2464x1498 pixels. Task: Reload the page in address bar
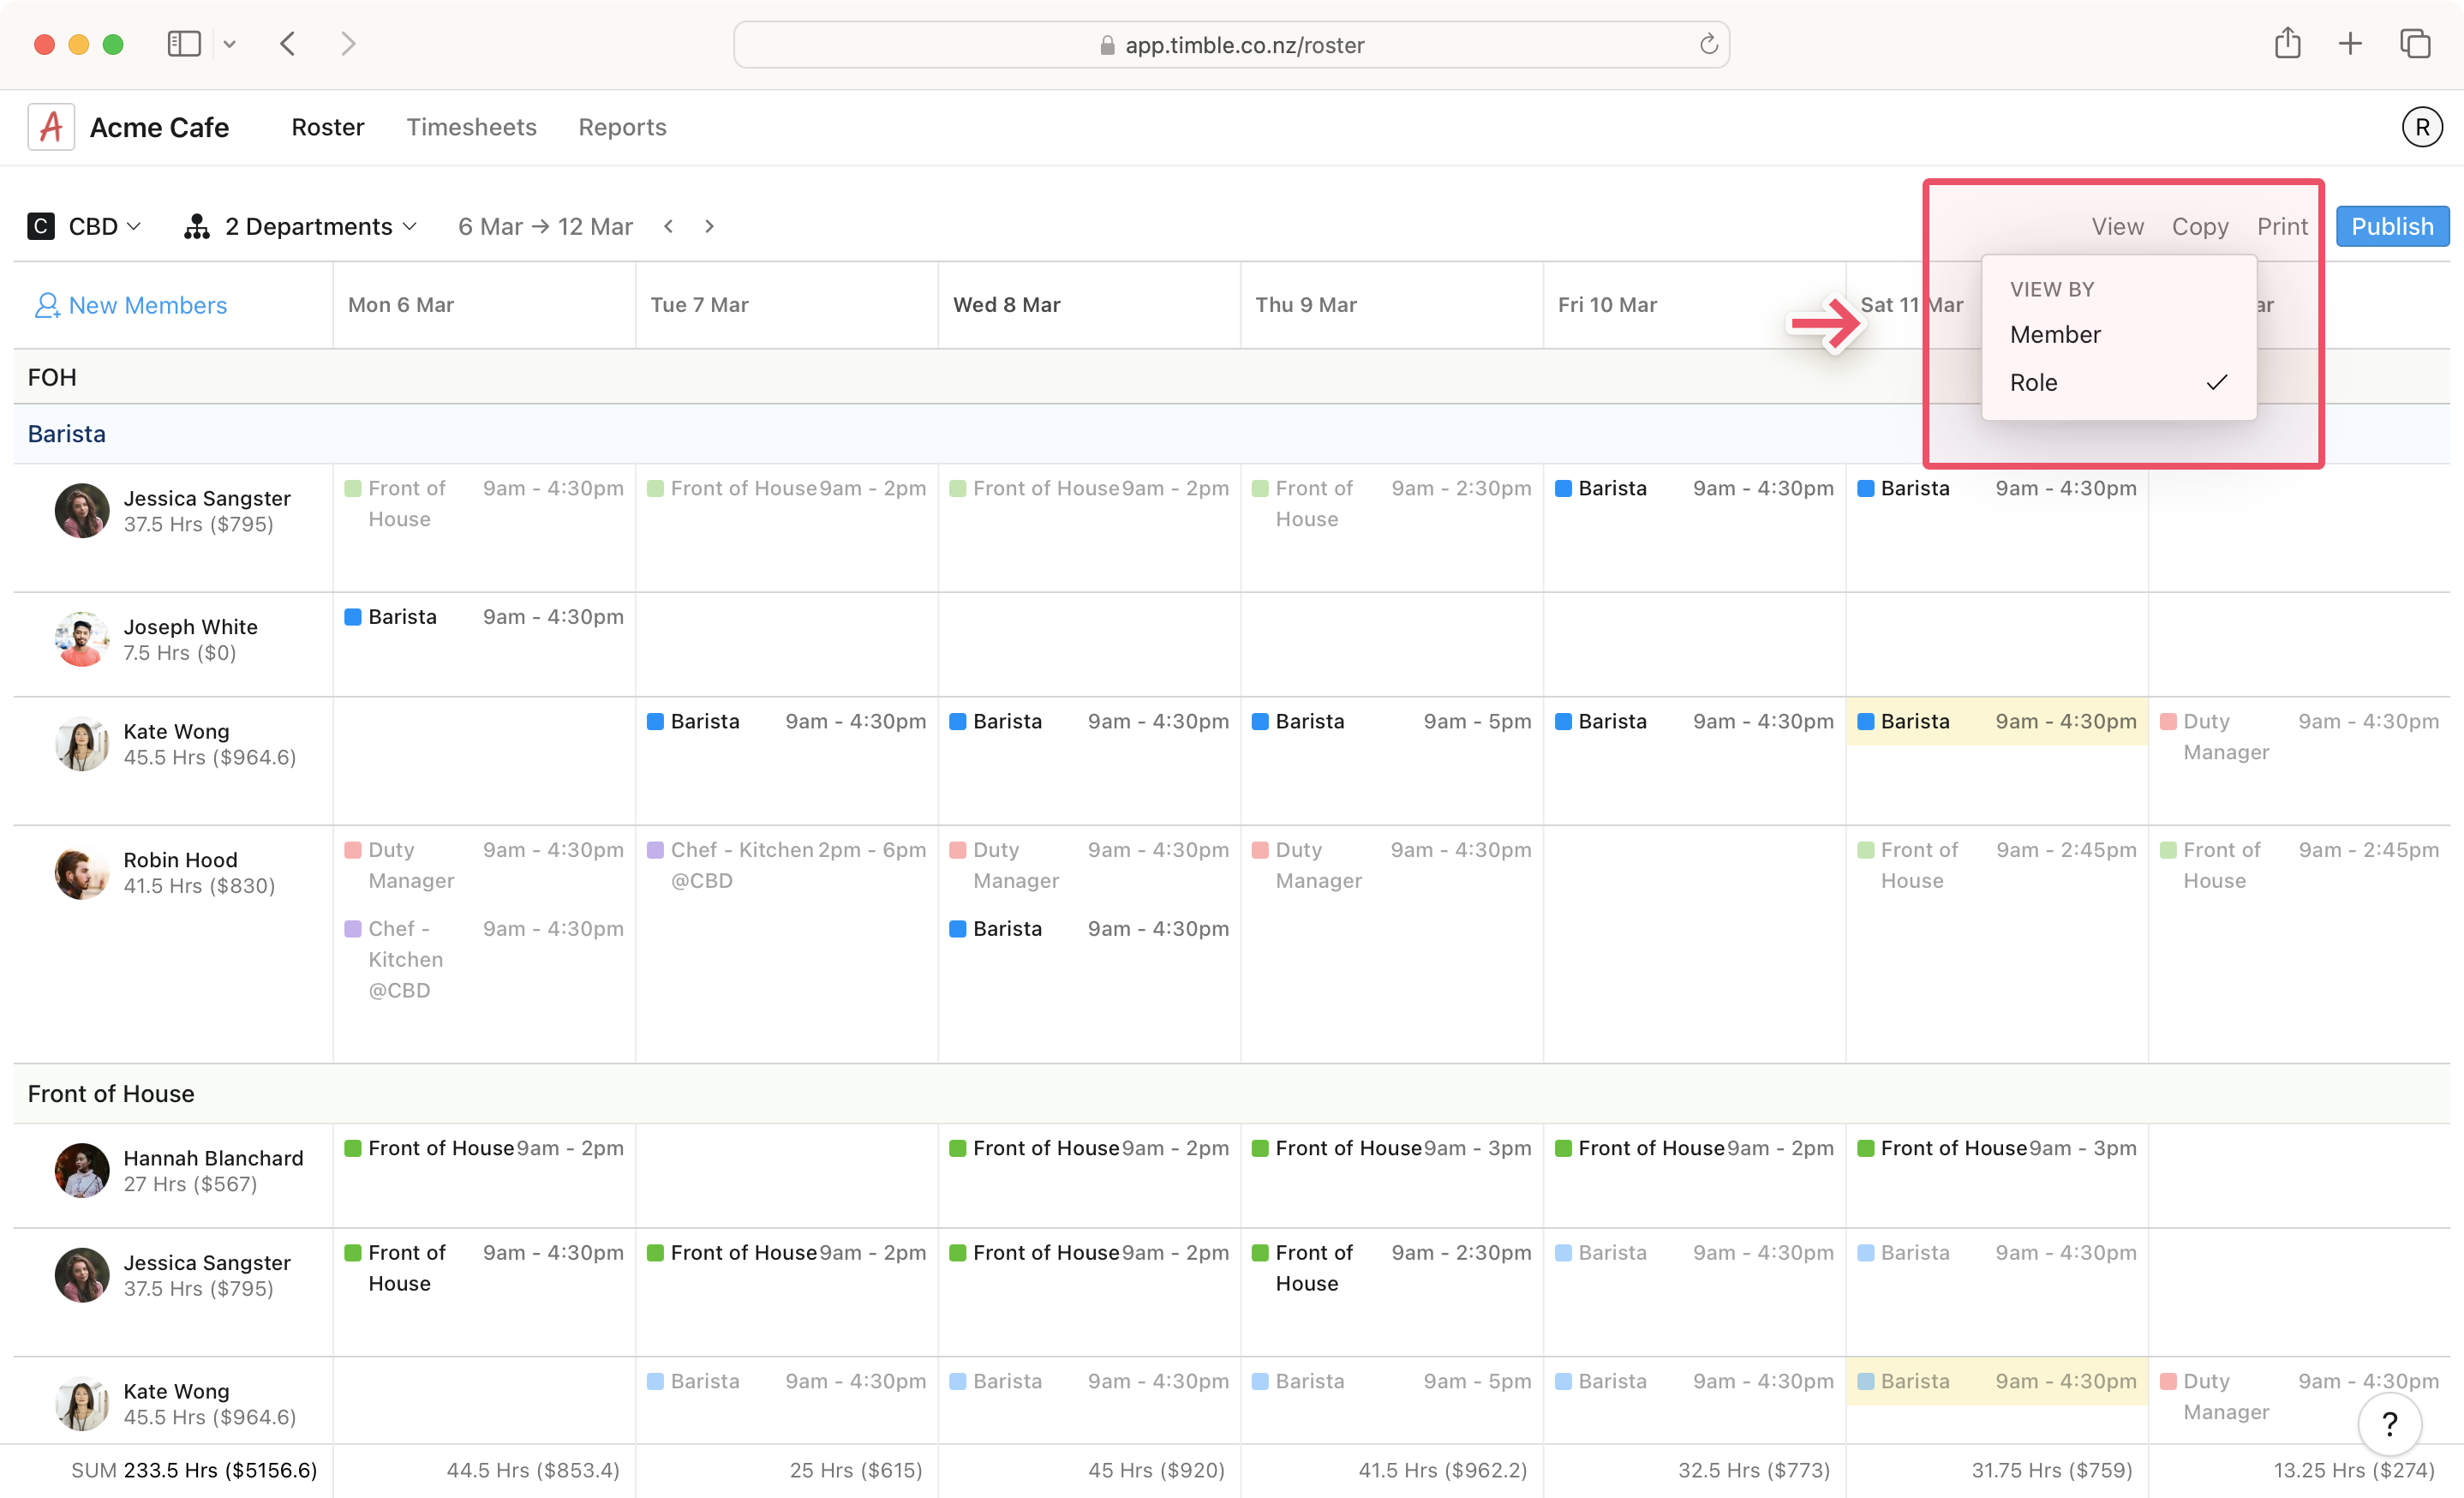[1708, 45]
